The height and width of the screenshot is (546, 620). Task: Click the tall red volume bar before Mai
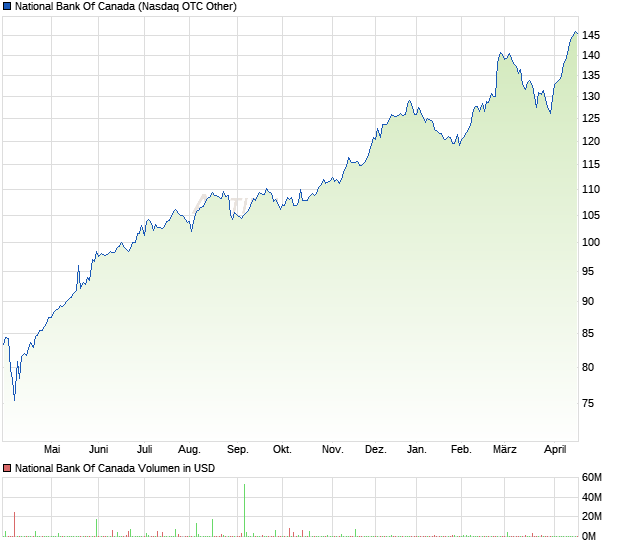tap(15, 524)
